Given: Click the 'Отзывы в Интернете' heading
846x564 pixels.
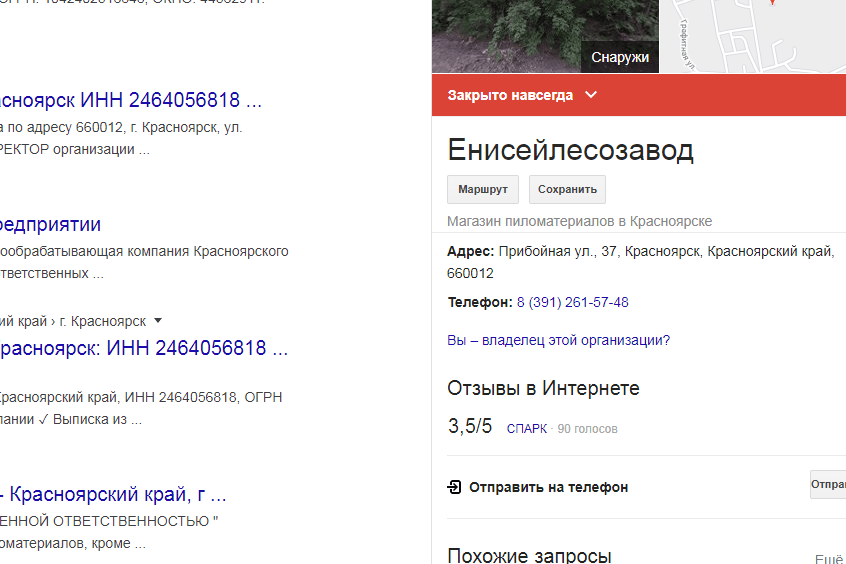Looking at the screenshot, I should pos(543,388).
